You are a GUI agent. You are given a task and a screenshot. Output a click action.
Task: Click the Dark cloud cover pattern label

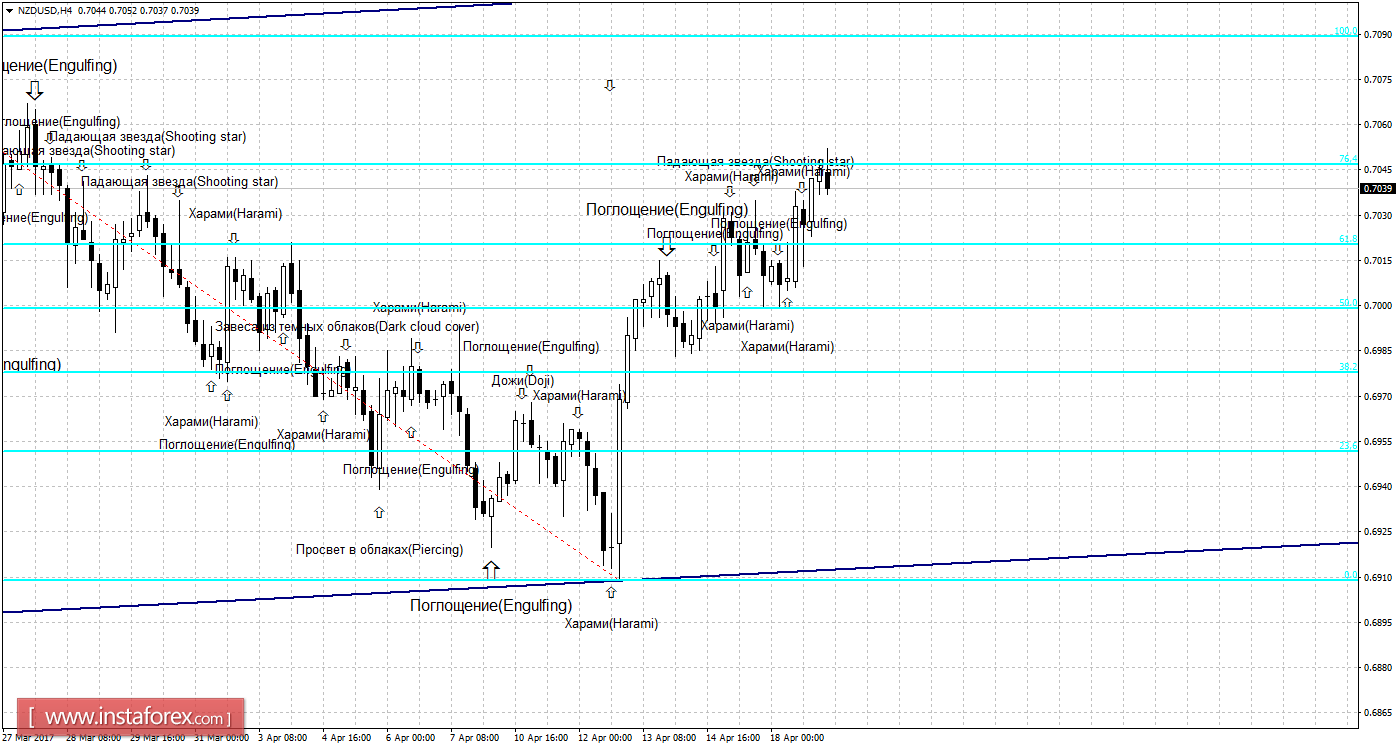tap(347, 326)
